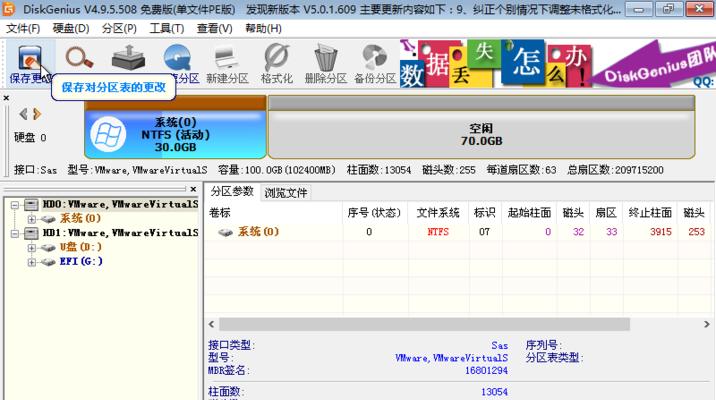This screenshot has width=716, height=400.
Task: Click the DiskGenius app icon in title bar
Action: pyautogui.click(x=8, y=8)
